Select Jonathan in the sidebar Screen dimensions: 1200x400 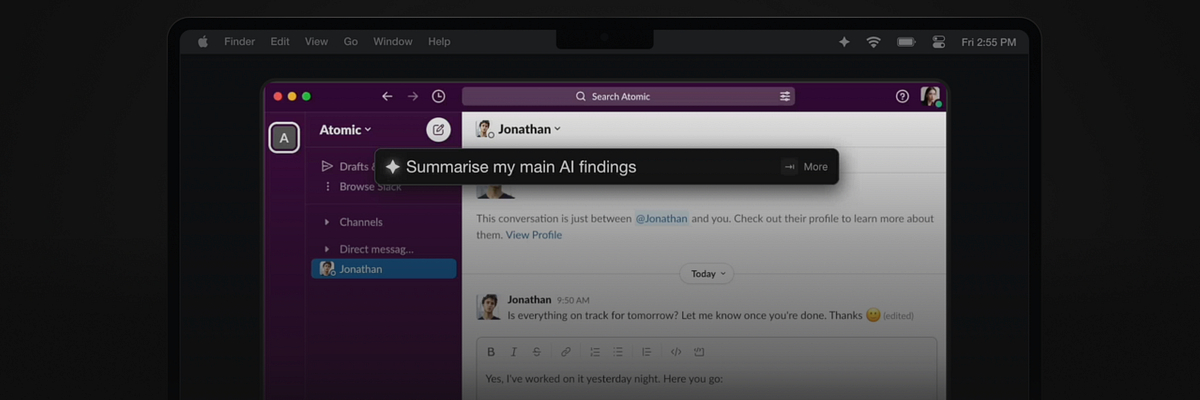pyautogui.click(x=384, y=269)
